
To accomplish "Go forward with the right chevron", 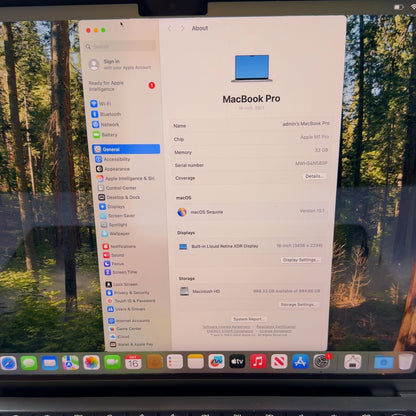I will (182, 28).
